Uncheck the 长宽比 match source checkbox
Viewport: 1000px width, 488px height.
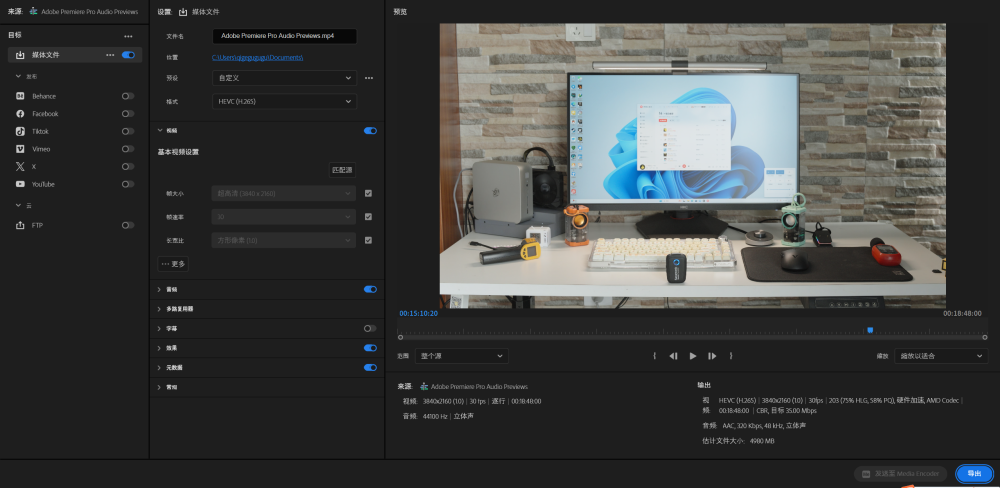tap(368, 240)
